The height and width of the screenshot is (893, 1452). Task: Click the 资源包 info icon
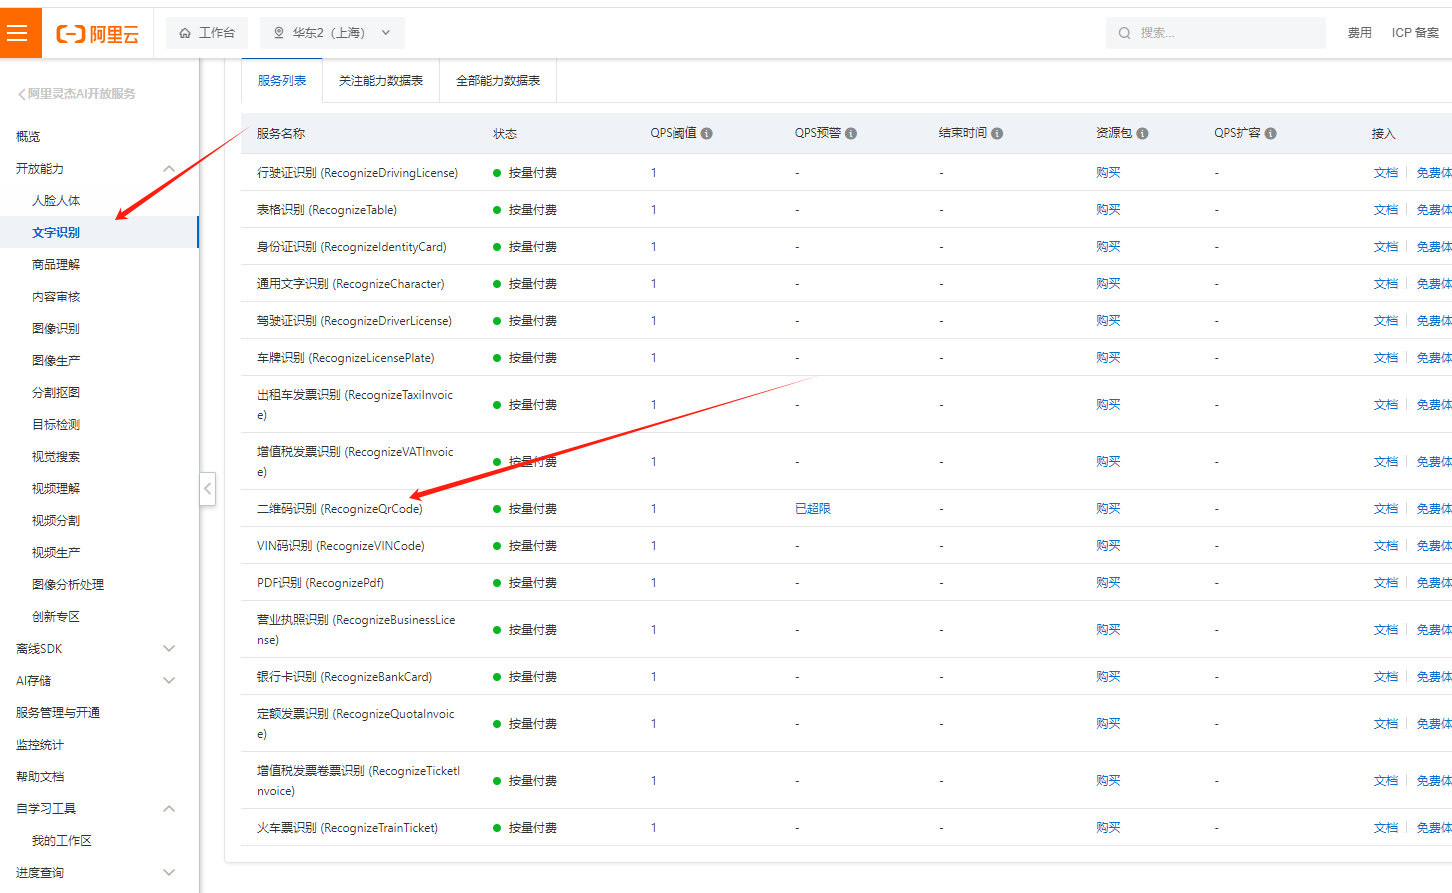[x=1142, y=133]
